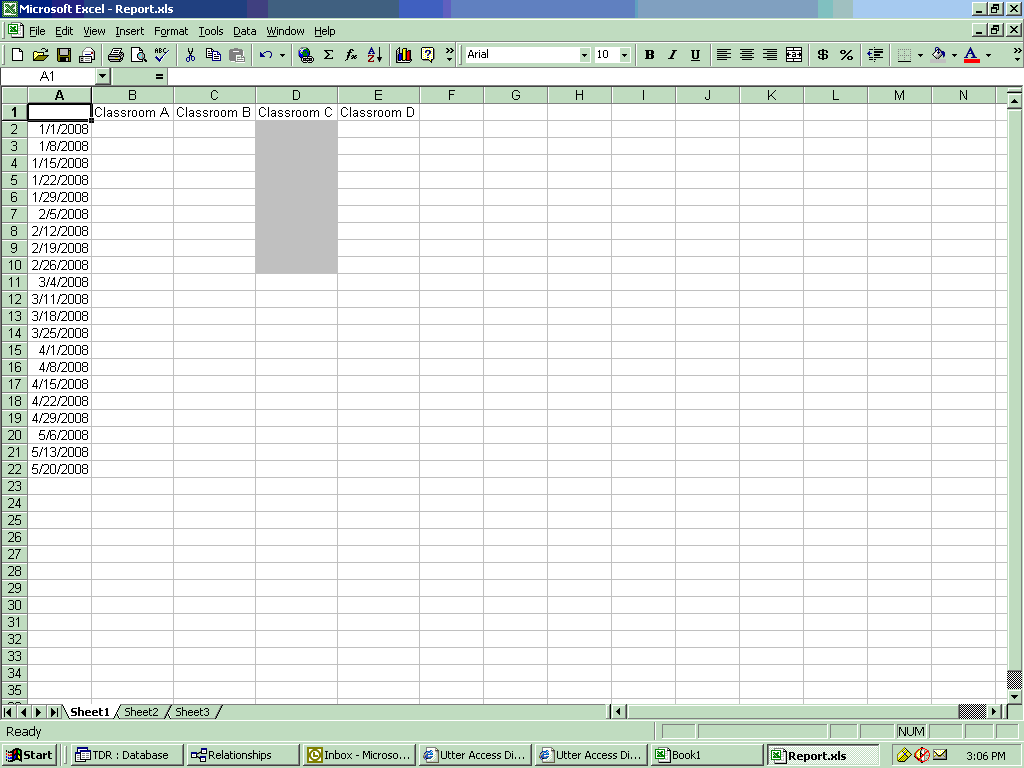The image size is (1024, 768).
Task: Select the Classroom C cell
Action: 296,112
